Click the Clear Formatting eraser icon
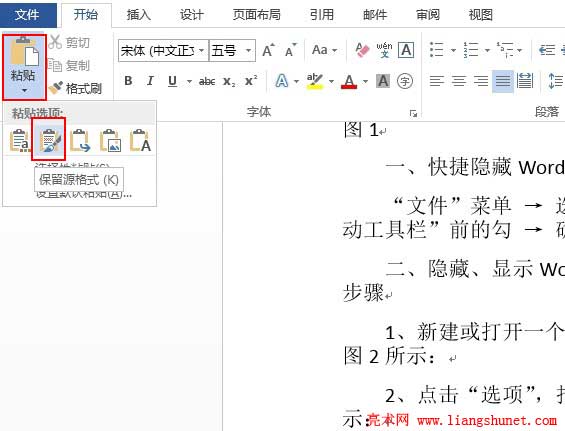The width and height of the screenshot is (565, 431). click(x=362, y=50)
